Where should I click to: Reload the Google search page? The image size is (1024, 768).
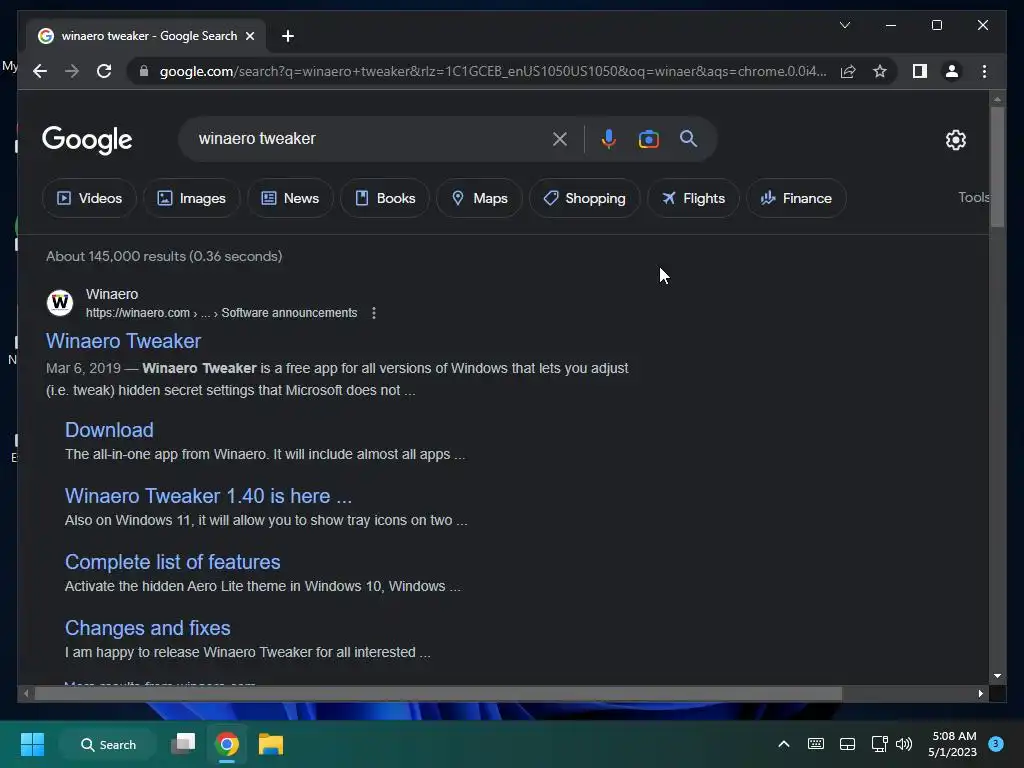pyautogui.click(x=104, y=71)
